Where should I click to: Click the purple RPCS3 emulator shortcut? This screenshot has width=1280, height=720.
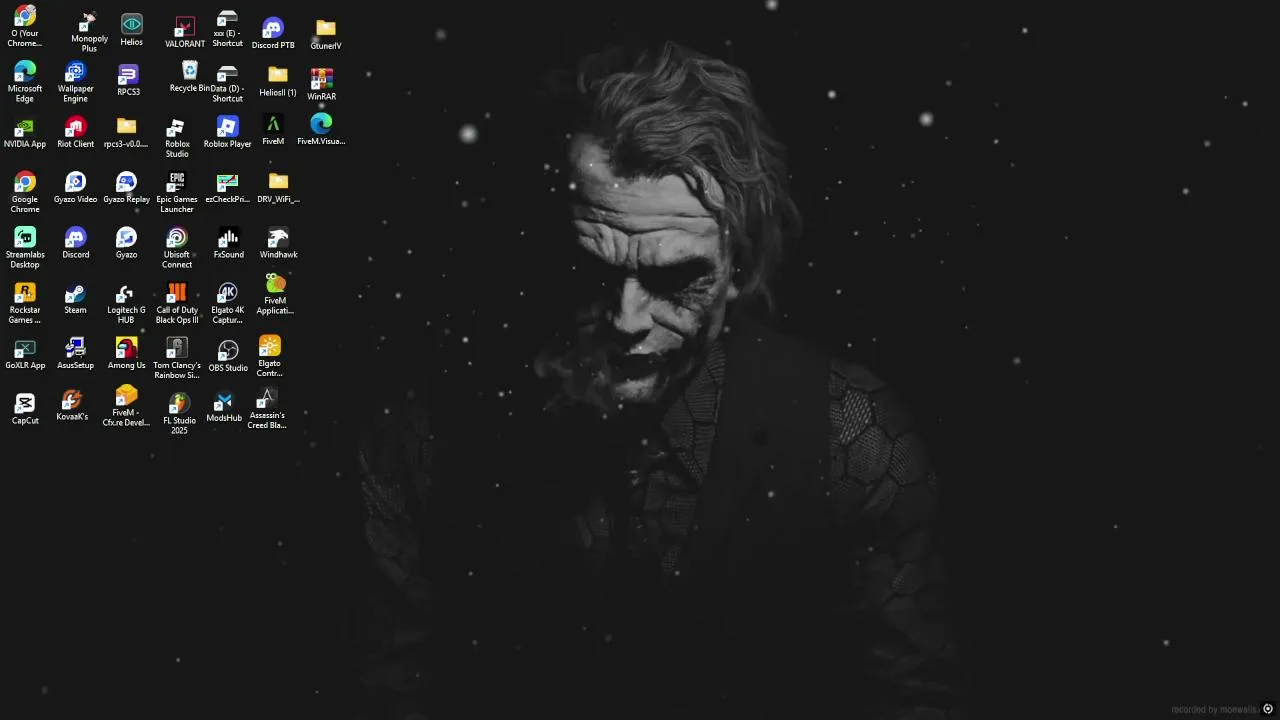coord(128,80)
